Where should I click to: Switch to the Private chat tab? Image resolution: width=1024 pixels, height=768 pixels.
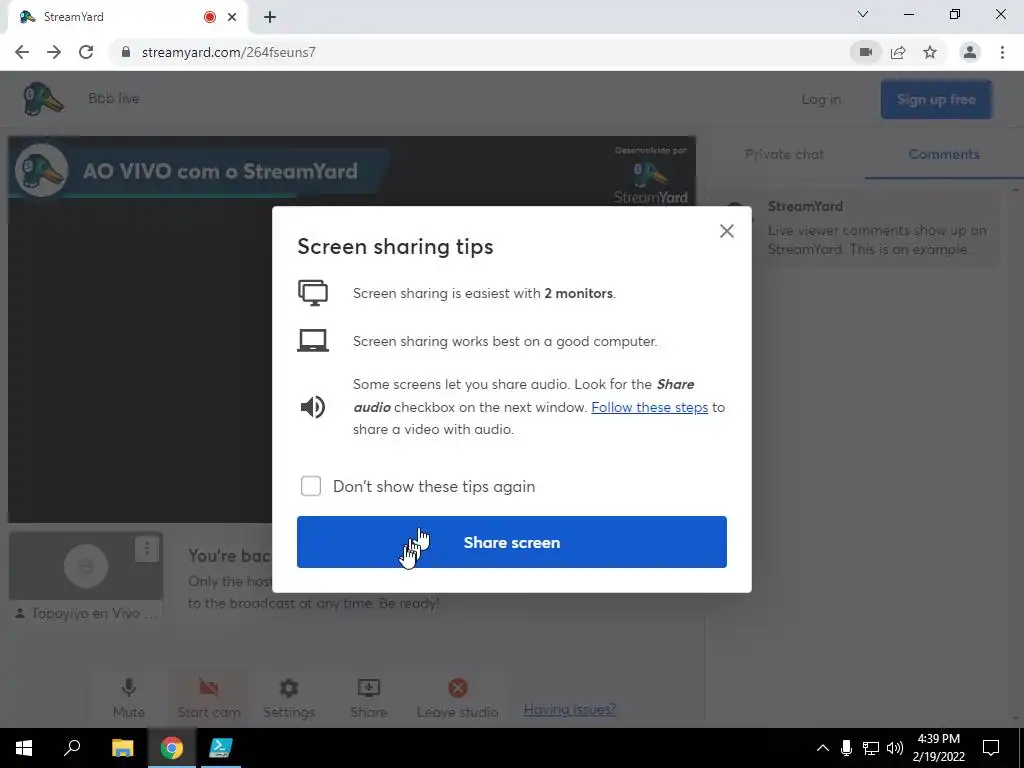click(784, 154)
